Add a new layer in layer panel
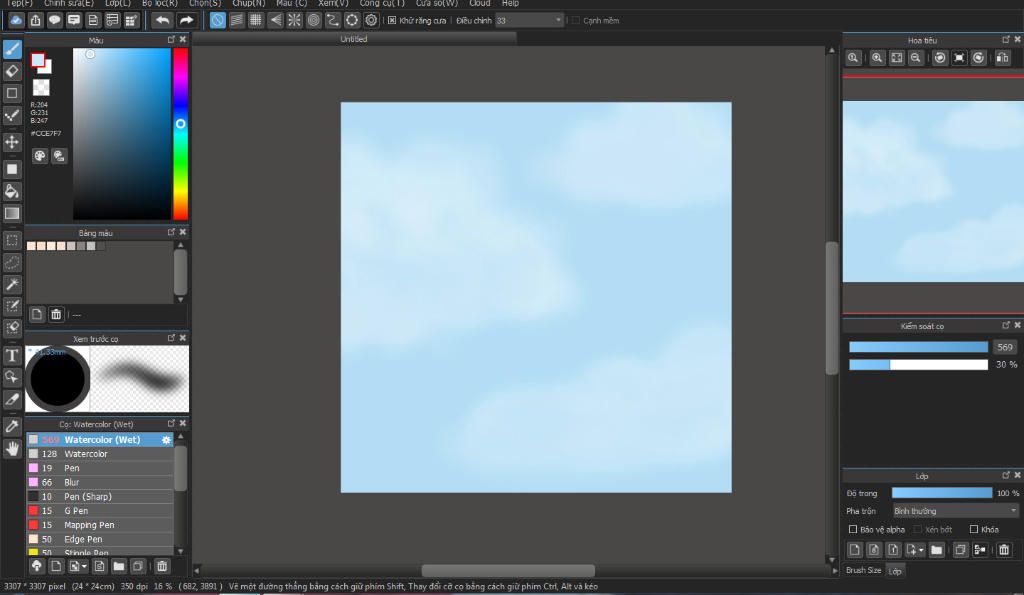 tap(854, 550)
